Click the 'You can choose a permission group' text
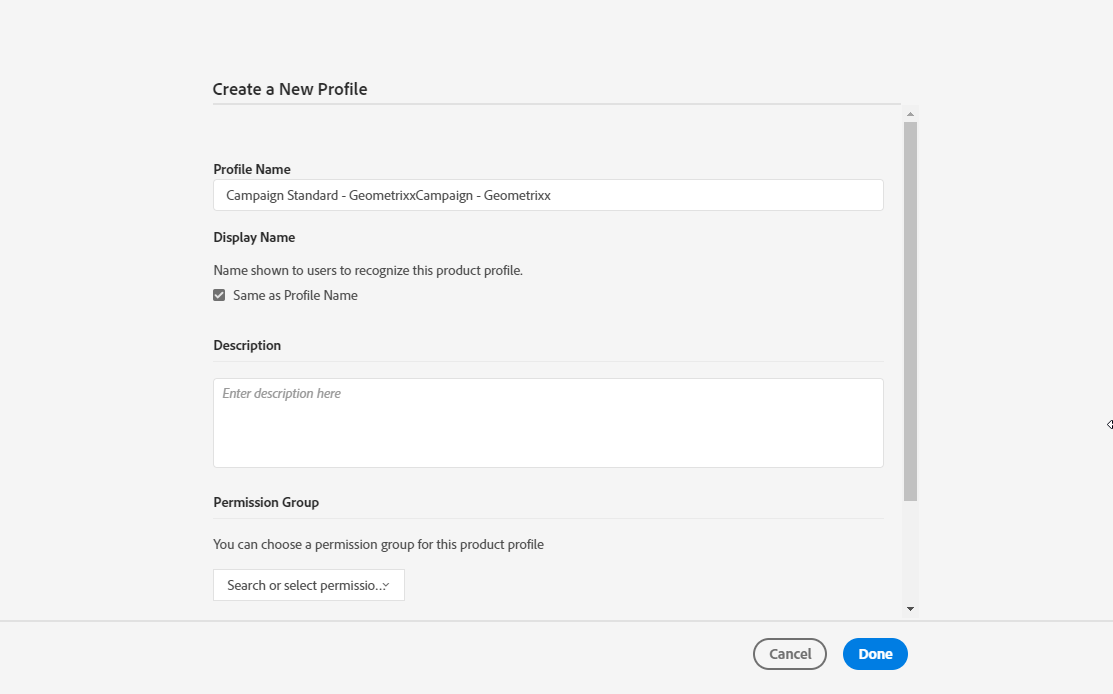This screenshot has height=694, width=1113. (378, 545)
